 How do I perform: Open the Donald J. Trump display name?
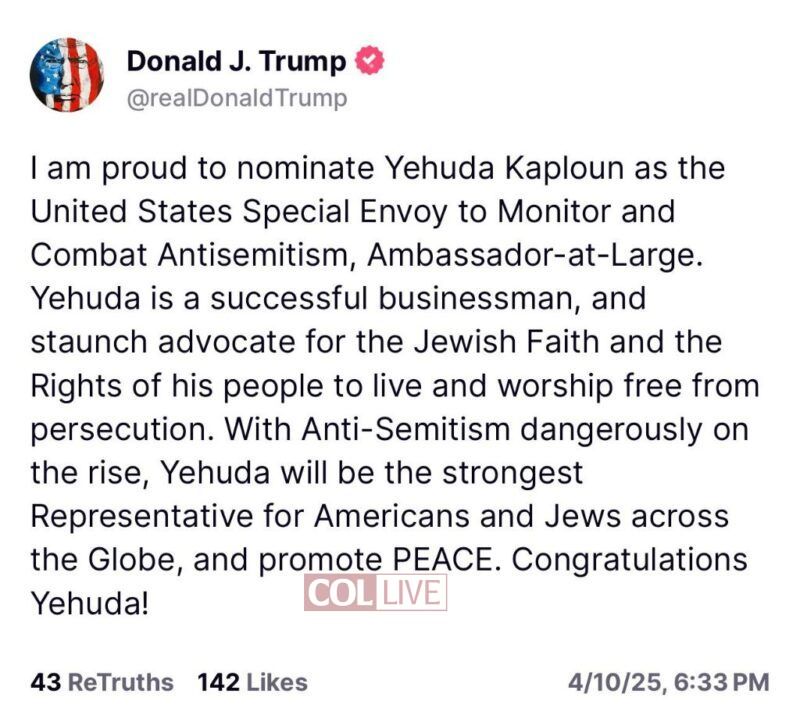click(236, 62)
